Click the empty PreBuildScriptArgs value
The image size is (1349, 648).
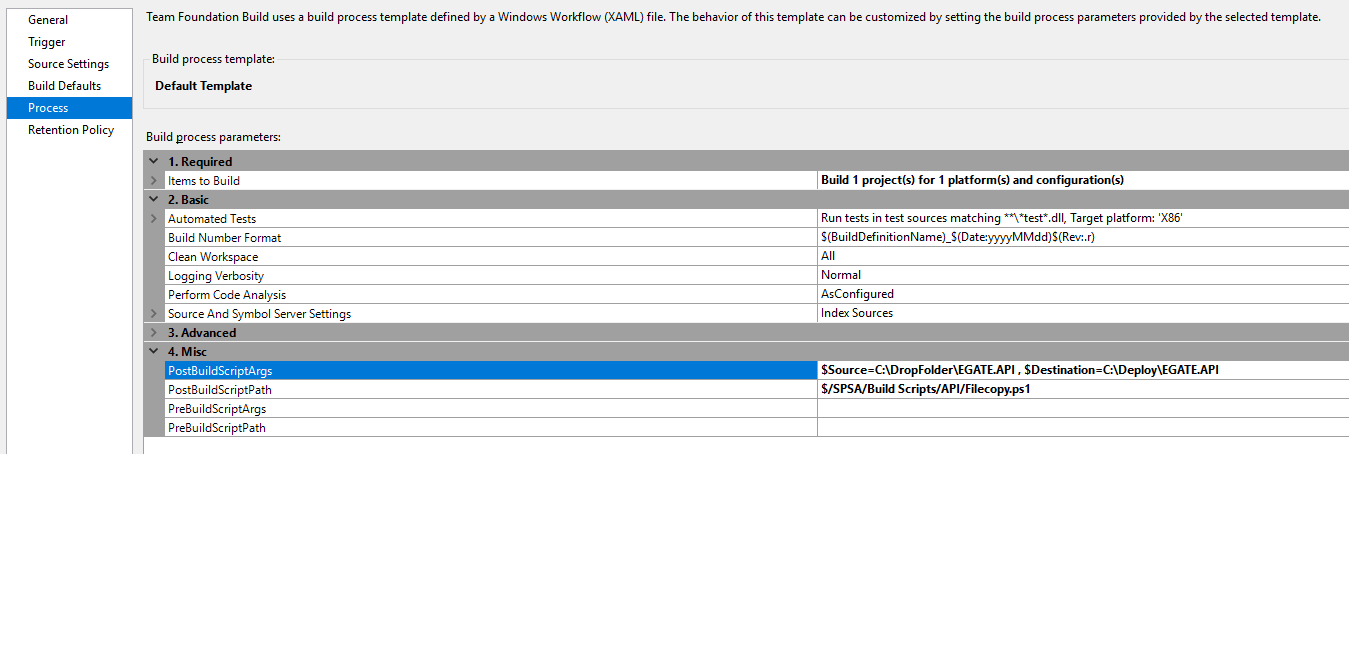pyautogui.click(x=1080, y=408)
